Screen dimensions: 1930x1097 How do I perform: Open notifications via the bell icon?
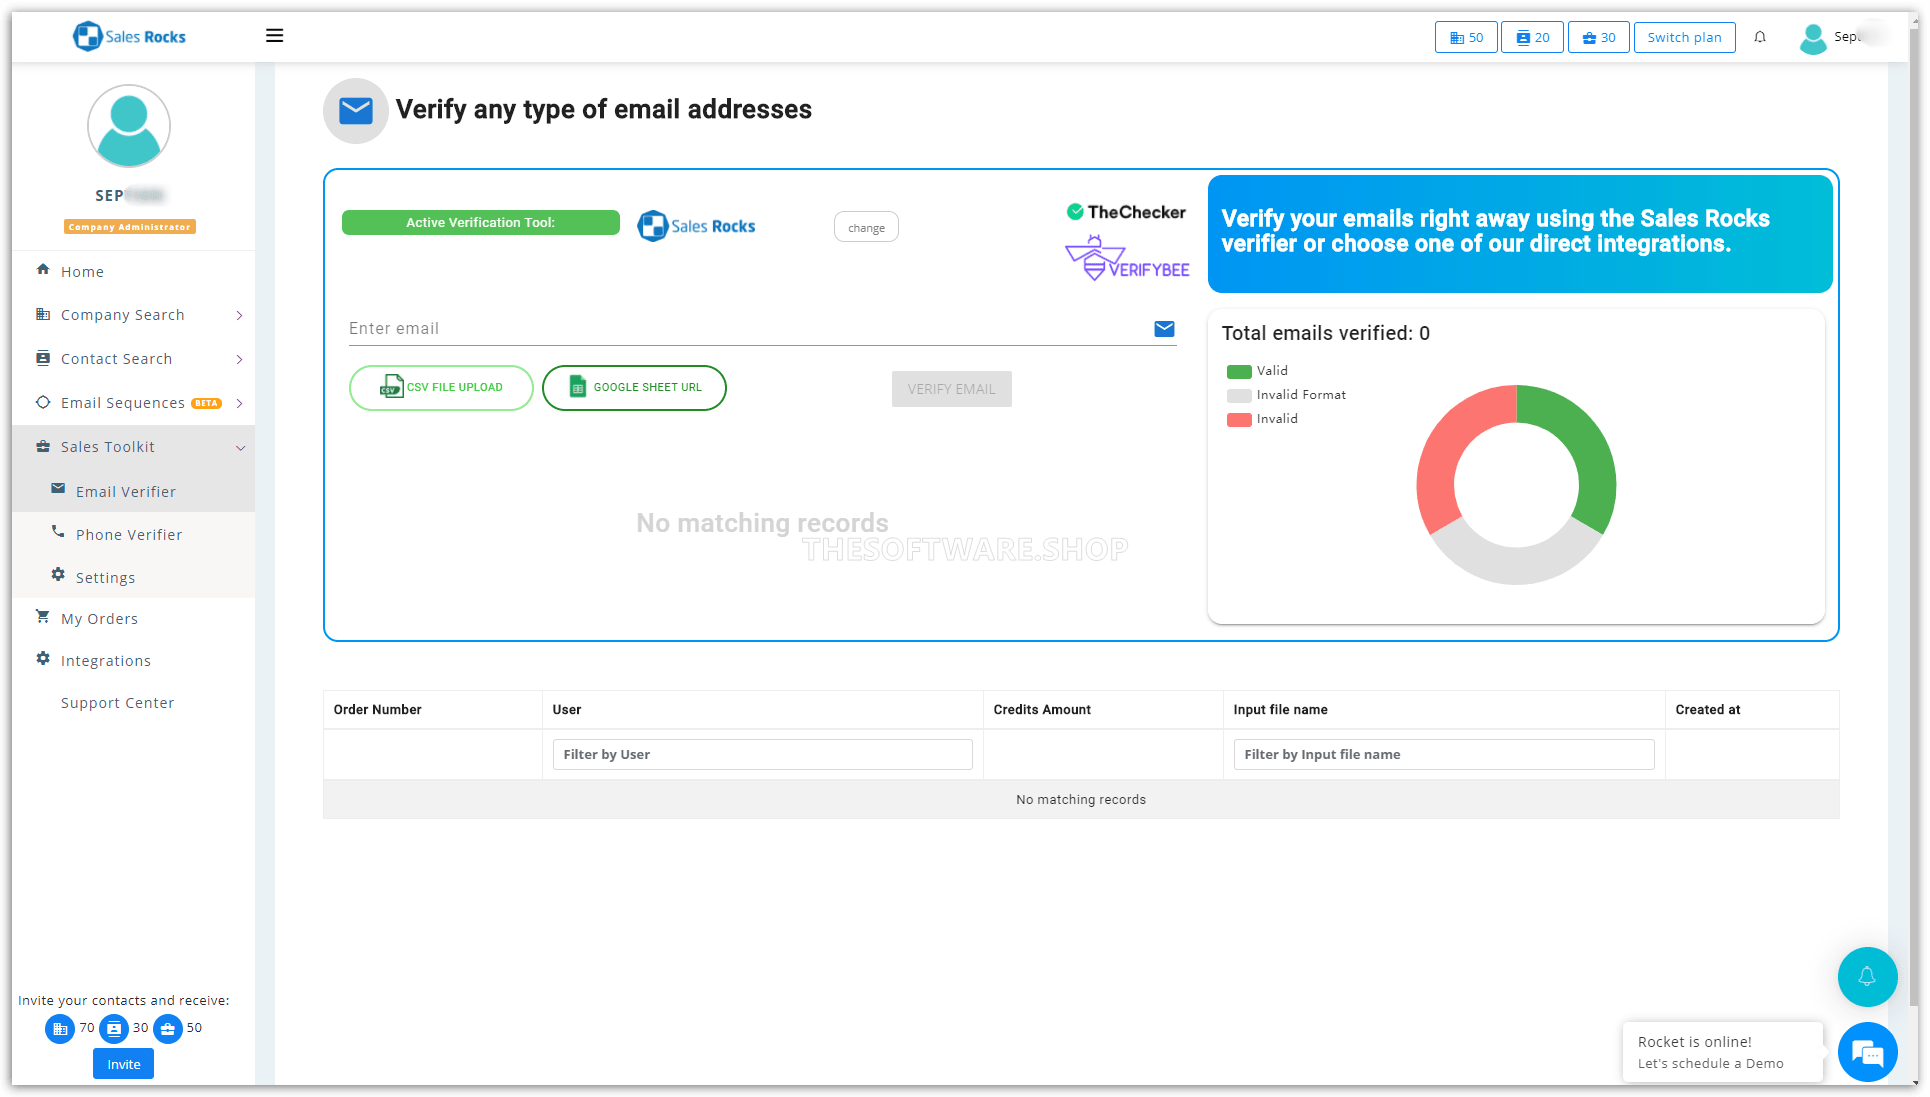[1760, 37]
